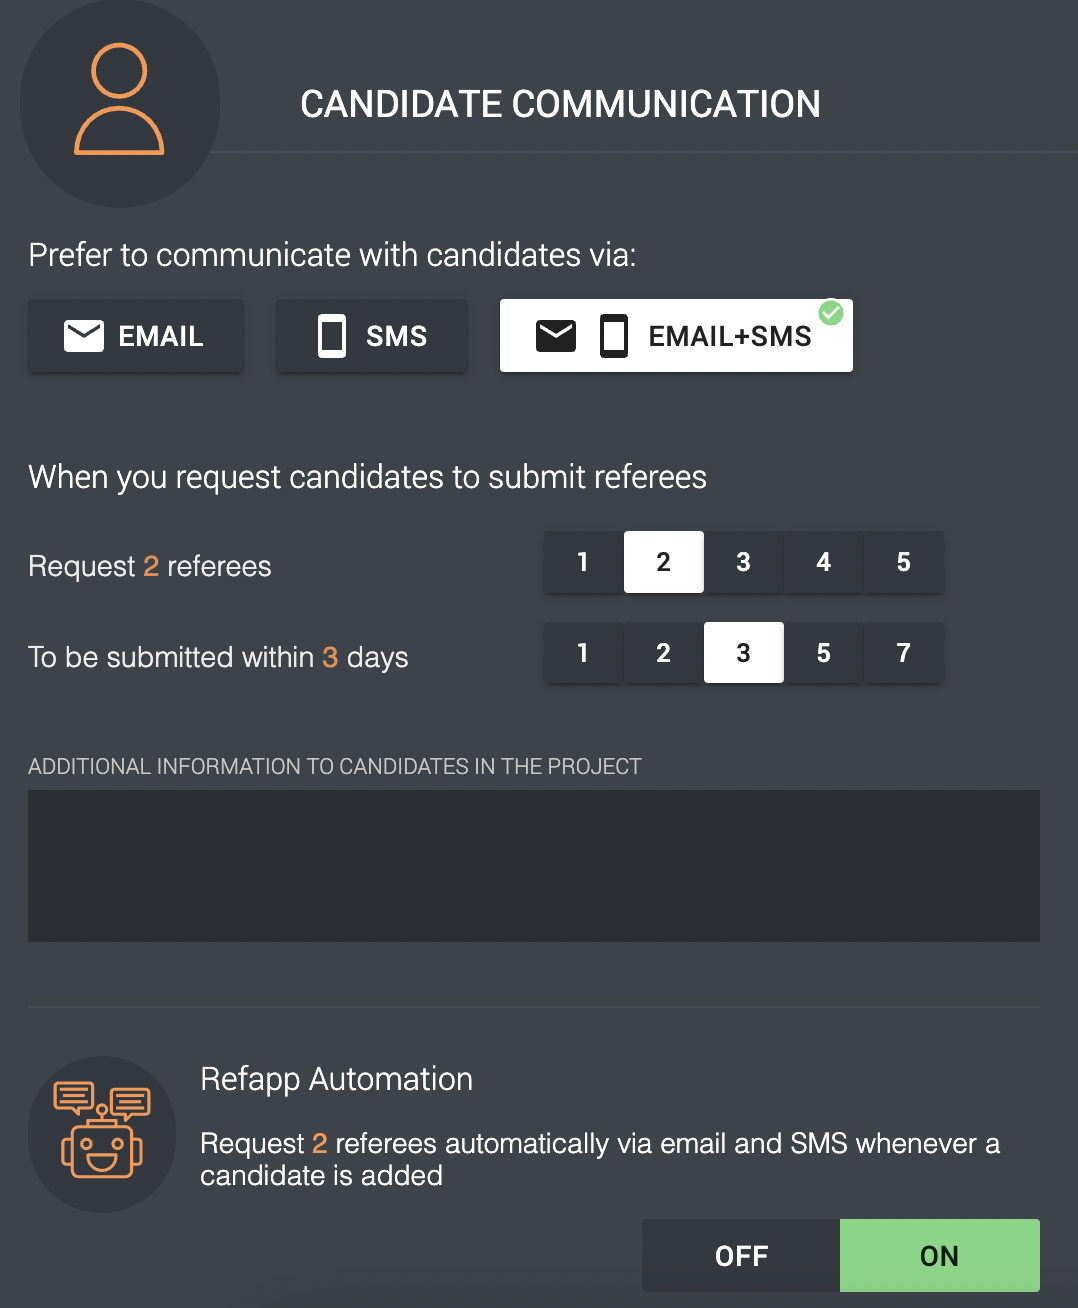The image size is (1078, 1308).
Task: Set submission deadline to 5 days
Action: [x=823, y=653]
